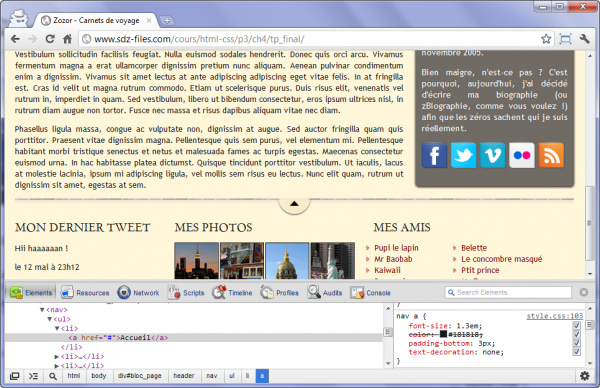Open the Pupi le lapin friend link
Screen dimensions: 600x388
(x=396, y=248)
